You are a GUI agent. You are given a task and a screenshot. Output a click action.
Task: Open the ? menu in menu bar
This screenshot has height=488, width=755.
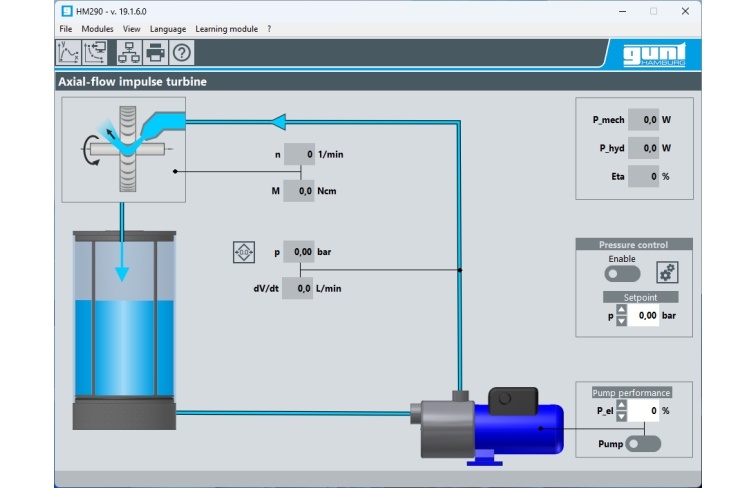pyautogui.click(x=269, y=29)
